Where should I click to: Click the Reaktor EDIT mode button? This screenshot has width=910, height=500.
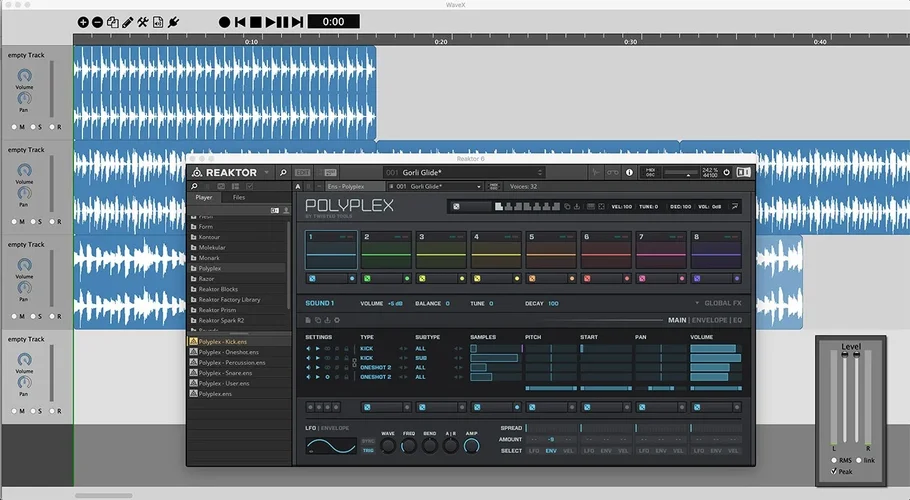302,172
